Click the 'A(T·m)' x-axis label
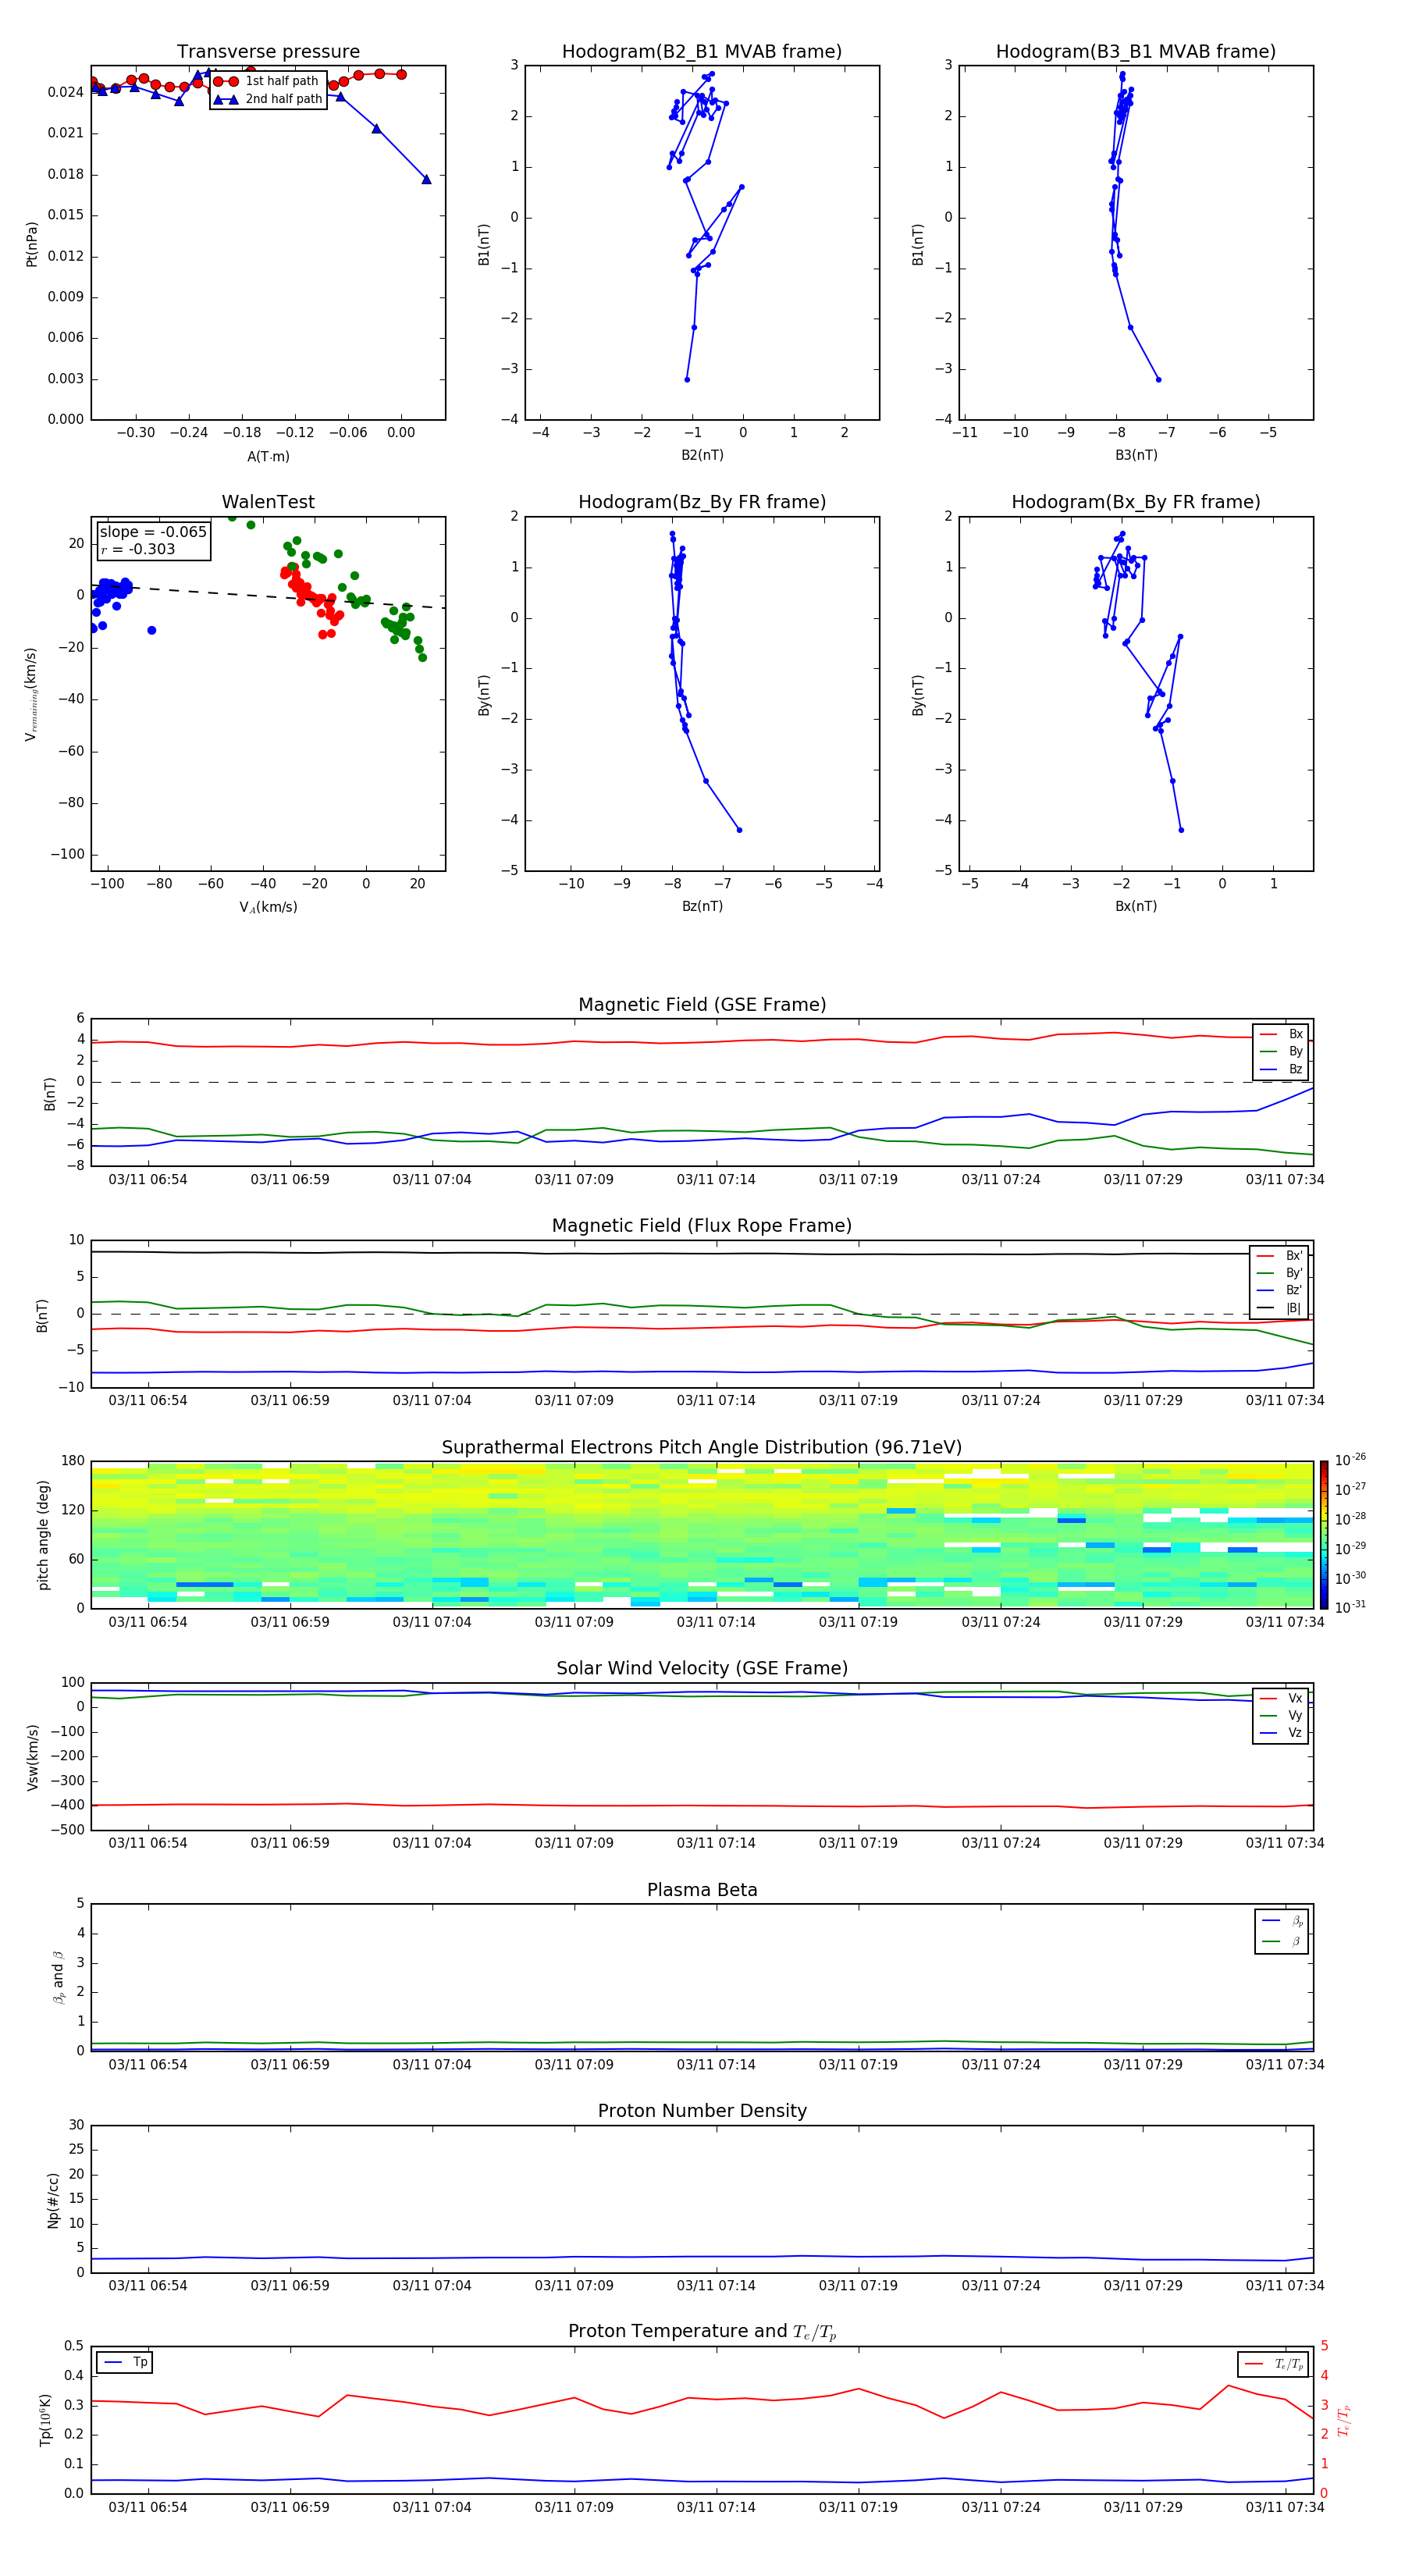1405x2576 pixels. pyautogui.click(x=268, y=457)
